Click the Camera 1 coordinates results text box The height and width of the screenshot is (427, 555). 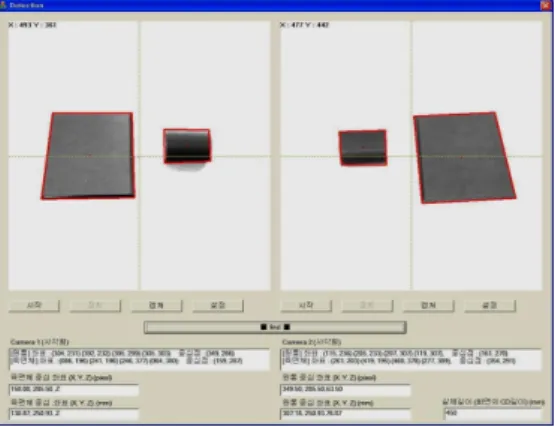click(x=139, y=359)
